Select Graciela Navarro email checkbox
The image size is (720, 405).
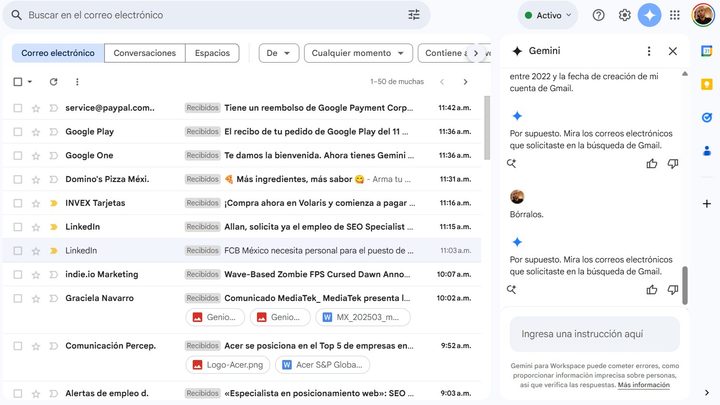click(17, 298)
